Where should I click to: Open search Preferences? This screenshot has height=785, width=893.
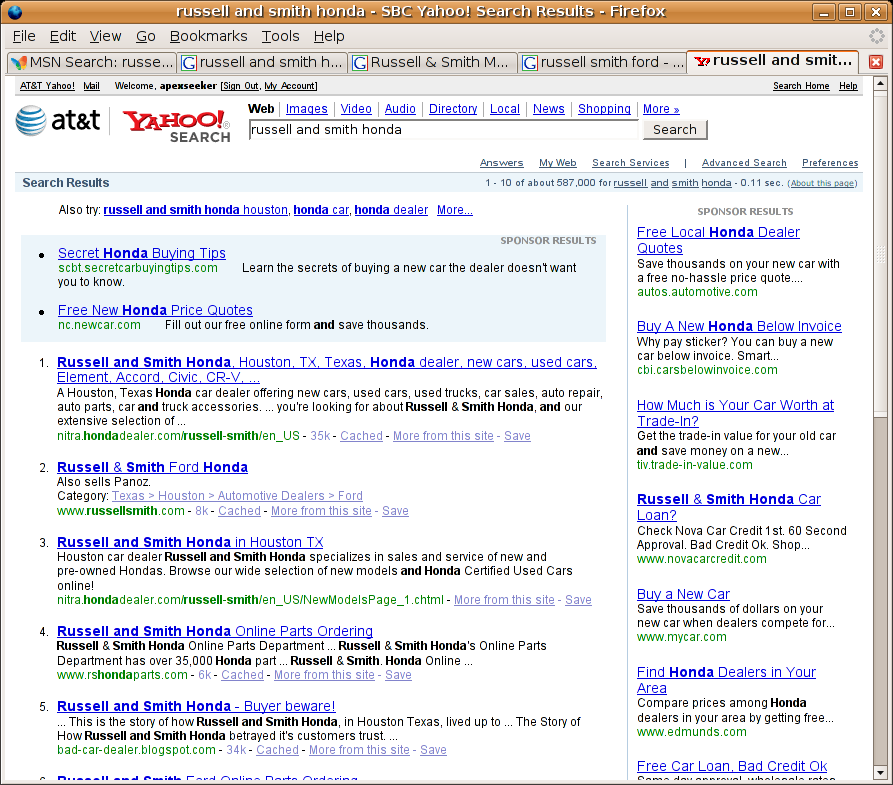coord(830,162)
